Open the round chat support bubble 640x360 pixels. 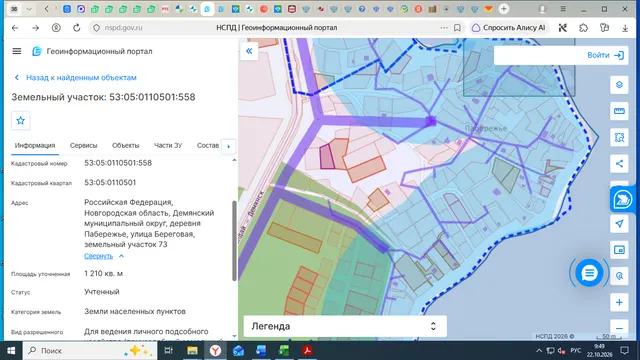[x=589, y=273]
